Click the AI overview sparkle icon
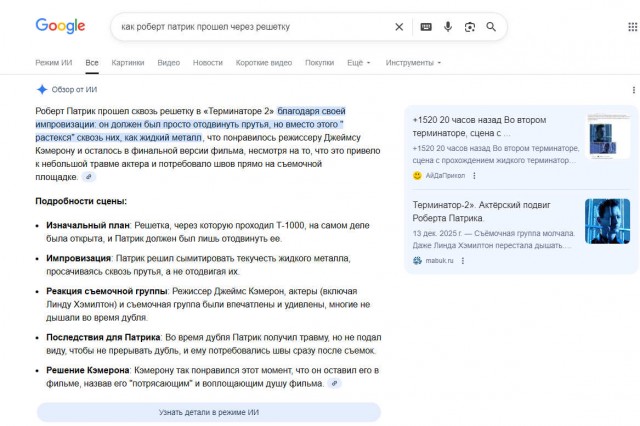The height and width of the screenshot is (426, 640). coord(42,89)
